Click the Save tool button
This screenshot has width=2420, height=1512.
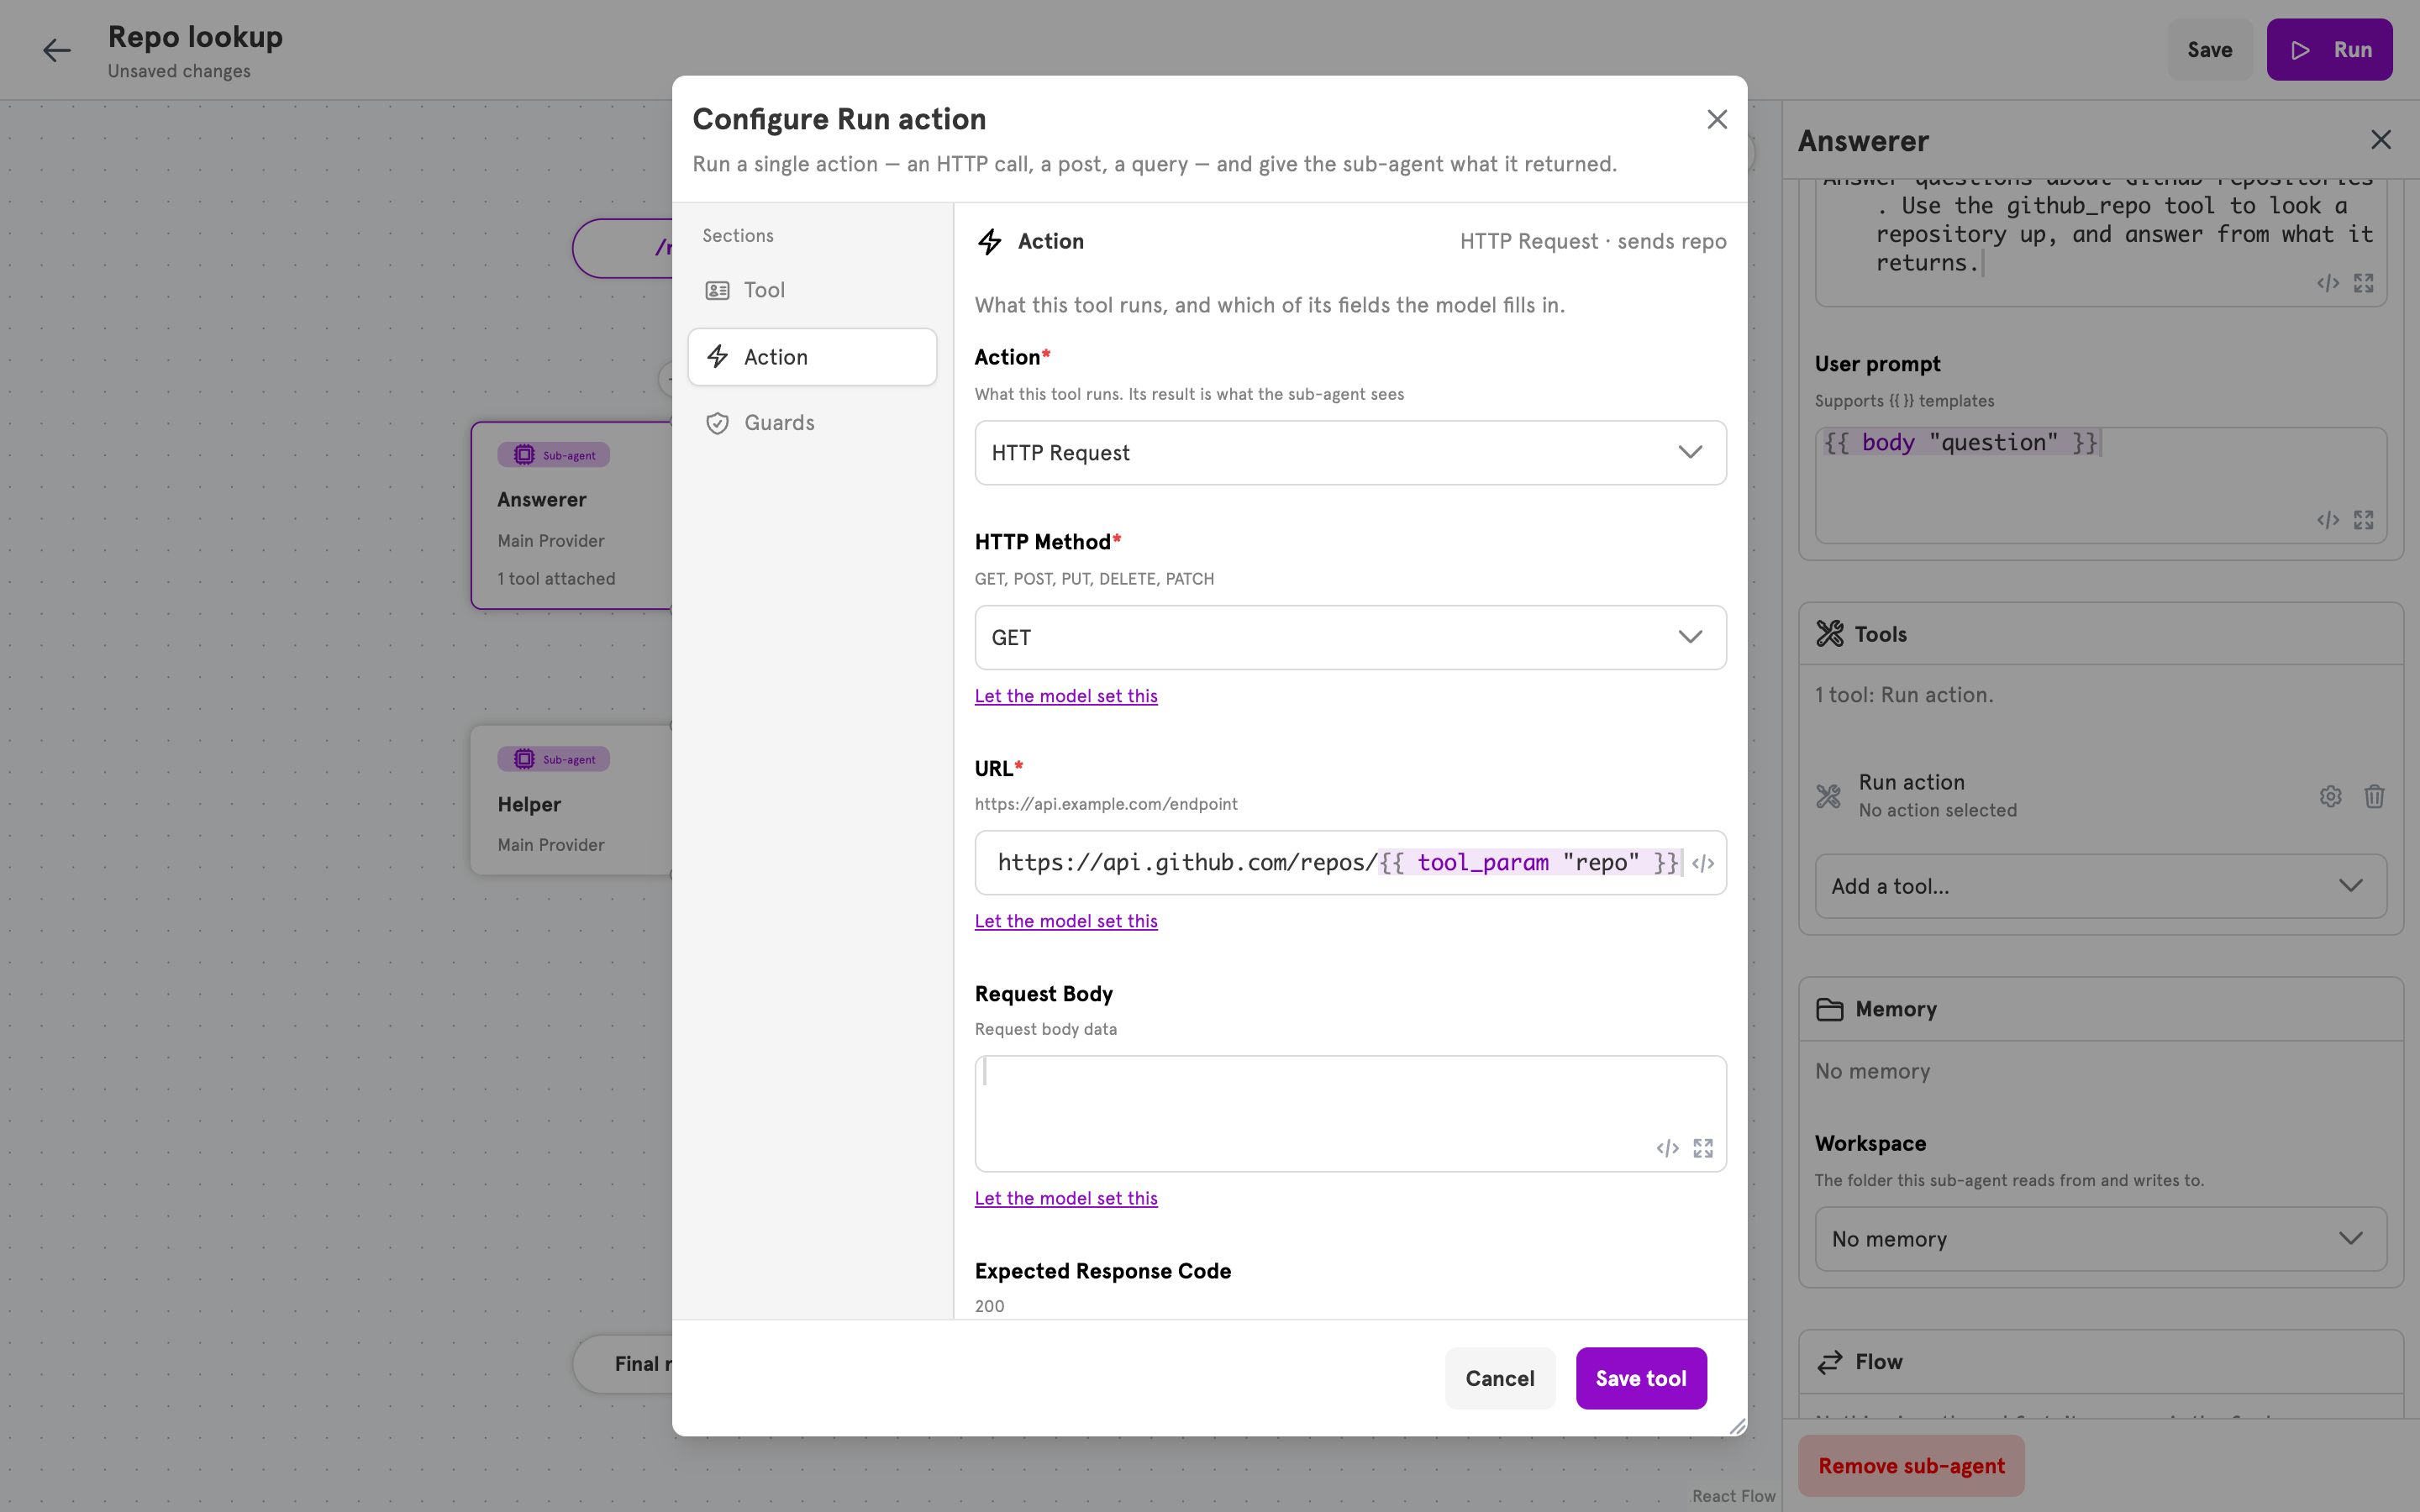[x=1640, y=1378]
